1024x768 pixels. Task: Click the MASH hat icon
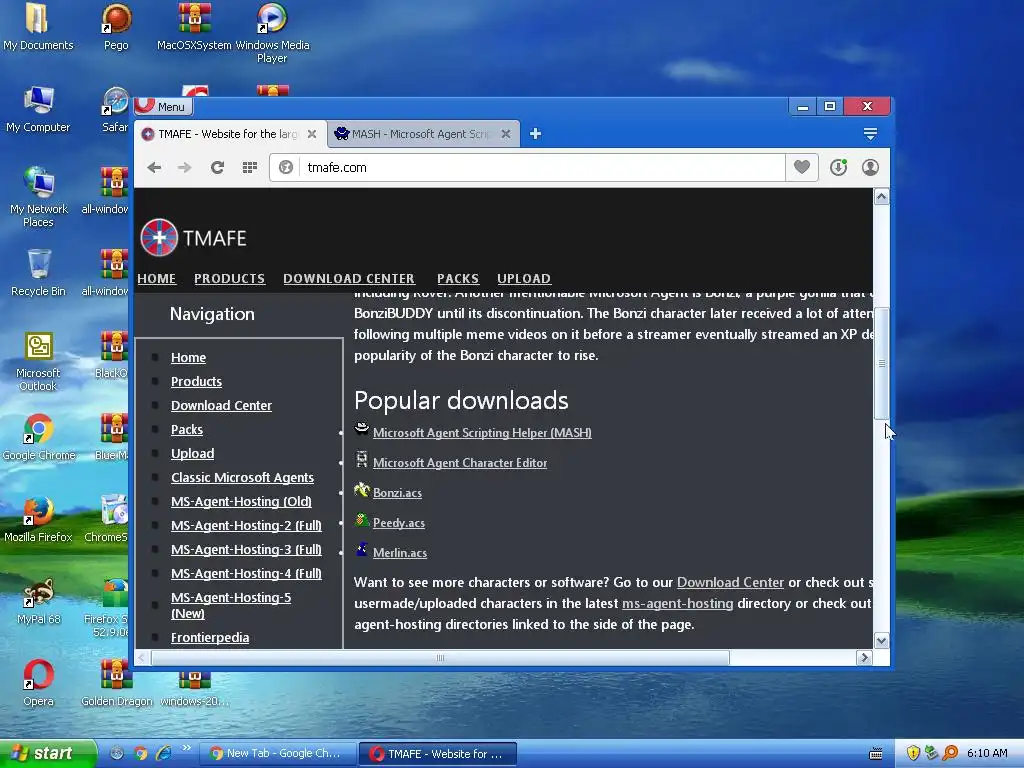[361, 428]
